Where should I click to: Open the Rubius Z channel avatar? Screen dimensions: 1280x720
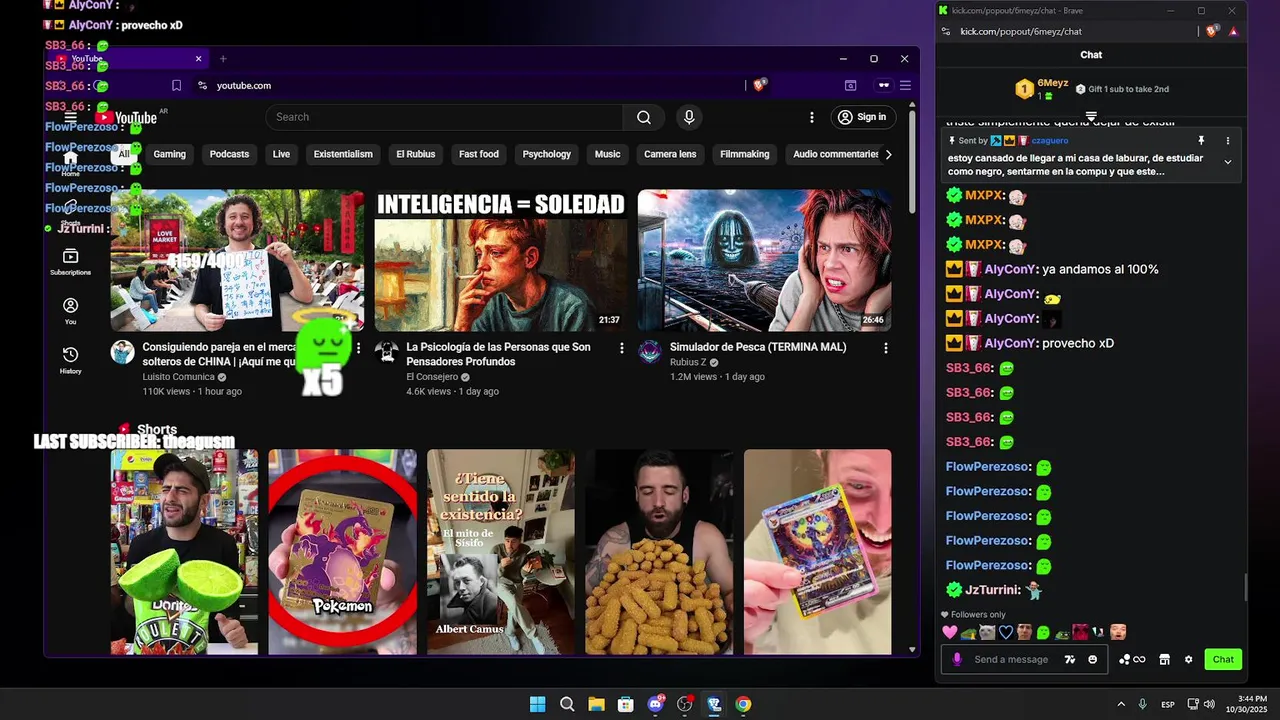[x=650, y=352]
